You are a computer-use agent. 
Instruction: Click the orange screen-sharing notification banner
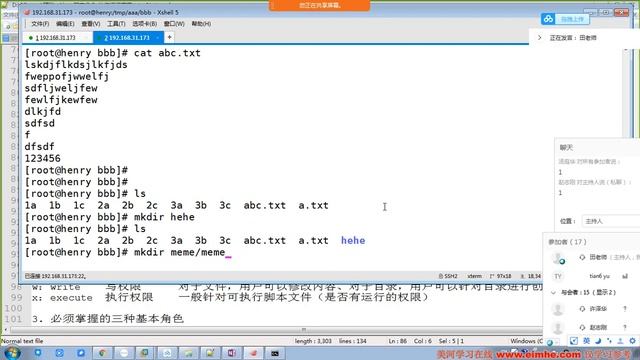[x=320, y=5]
